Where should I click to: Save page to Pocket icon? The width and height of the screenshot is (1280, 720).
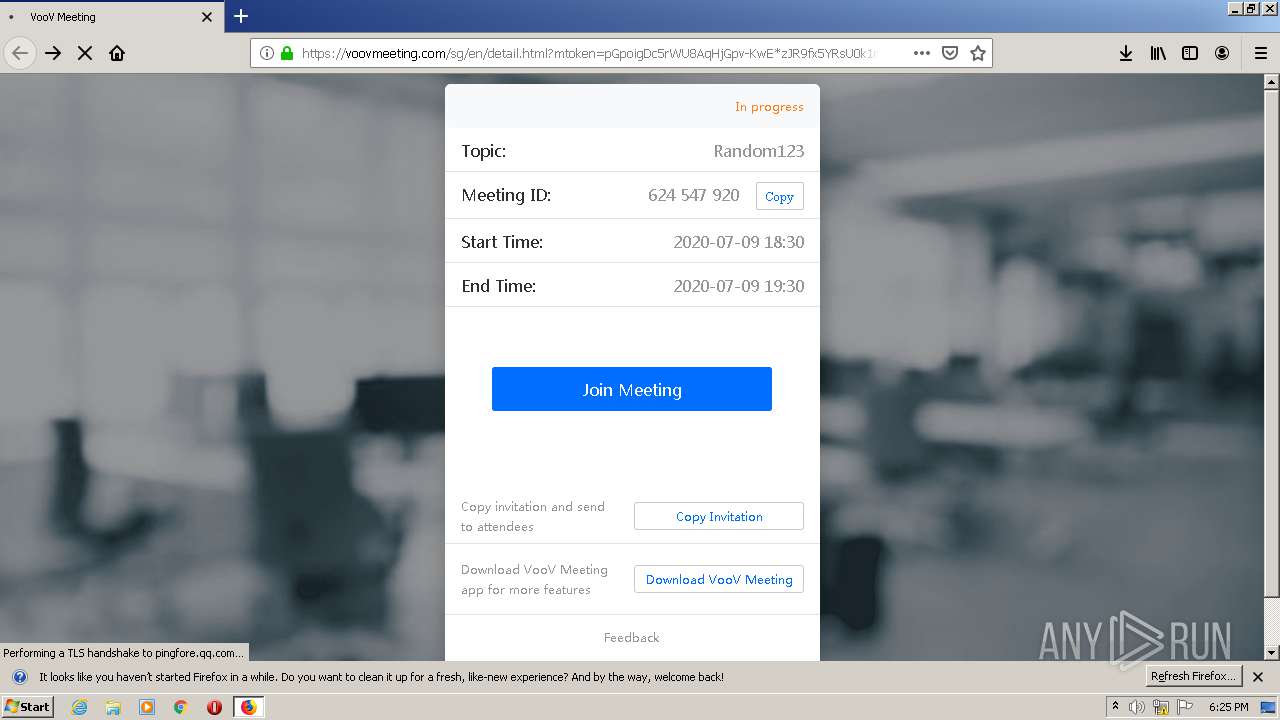[950, 53]
